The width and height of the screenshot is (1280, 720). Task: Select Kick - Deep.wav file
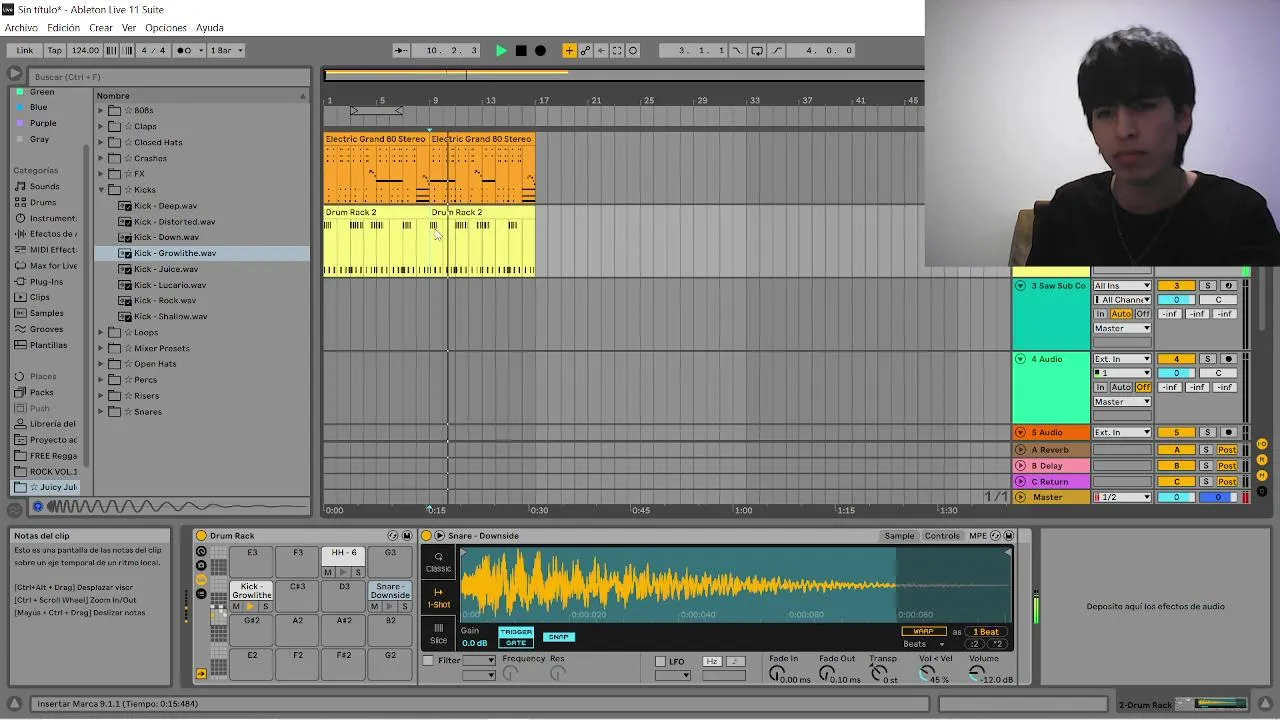point(165,206)
